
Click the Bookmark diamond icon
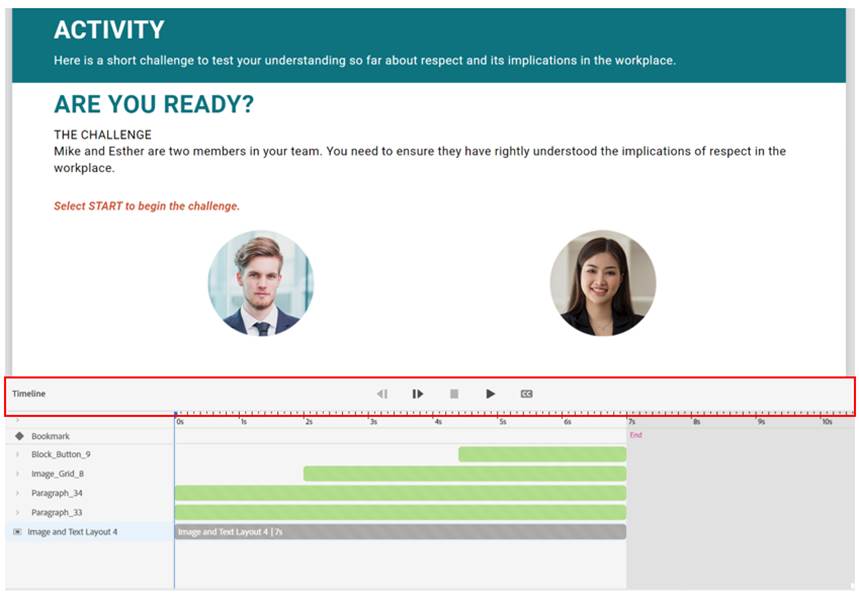point(19,436)
